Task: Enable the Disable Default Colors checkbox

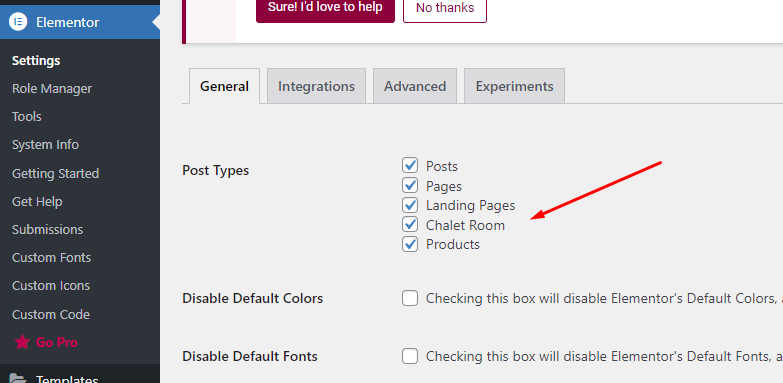Action: (x=410, y=298)
